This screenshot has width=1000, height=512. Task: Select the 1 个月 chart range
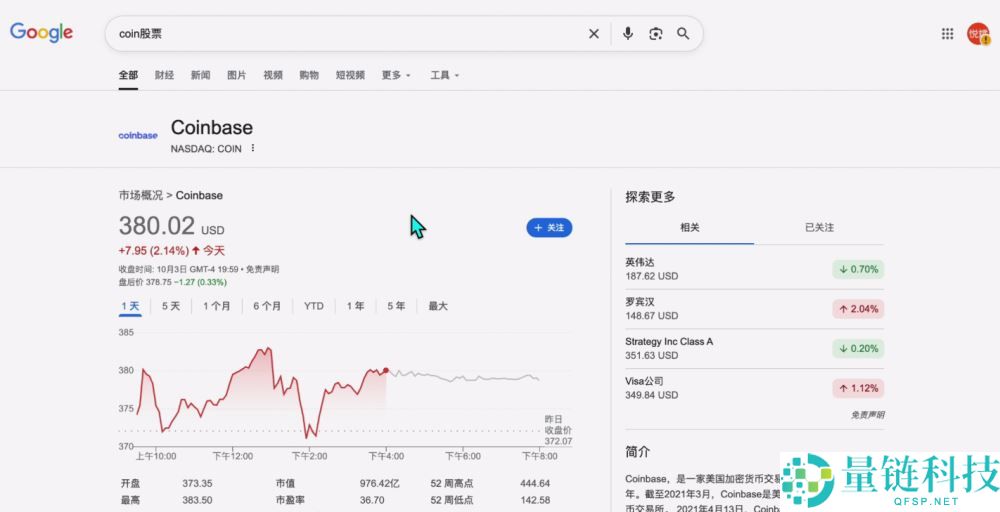217,306
